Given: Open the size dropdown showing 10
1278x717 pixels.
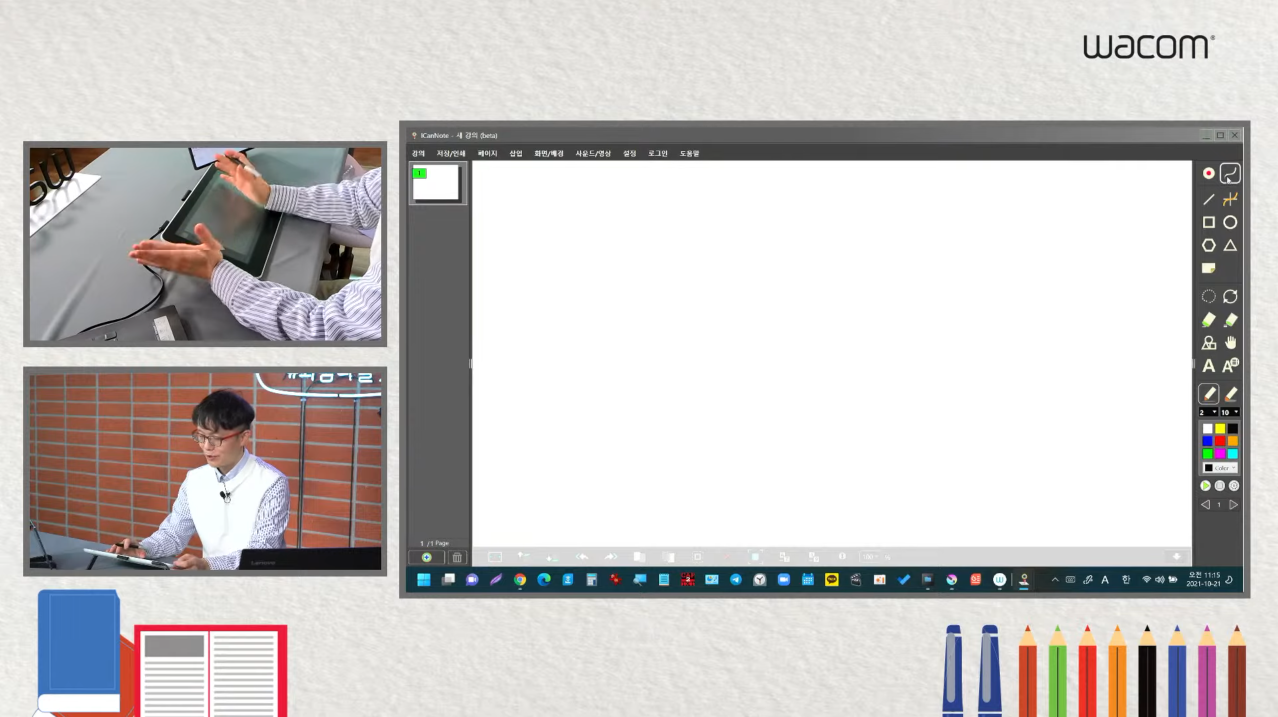Looking at the screenshot, I should point(1229,412).
